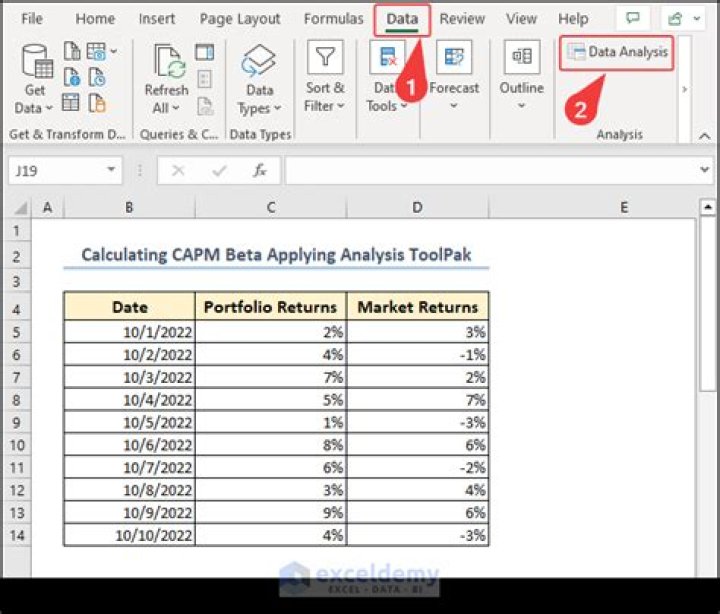Open the Forecast icon group
The width and height of the screenshot is (720, 614).
pyautogui.click(x=454, y=58)
